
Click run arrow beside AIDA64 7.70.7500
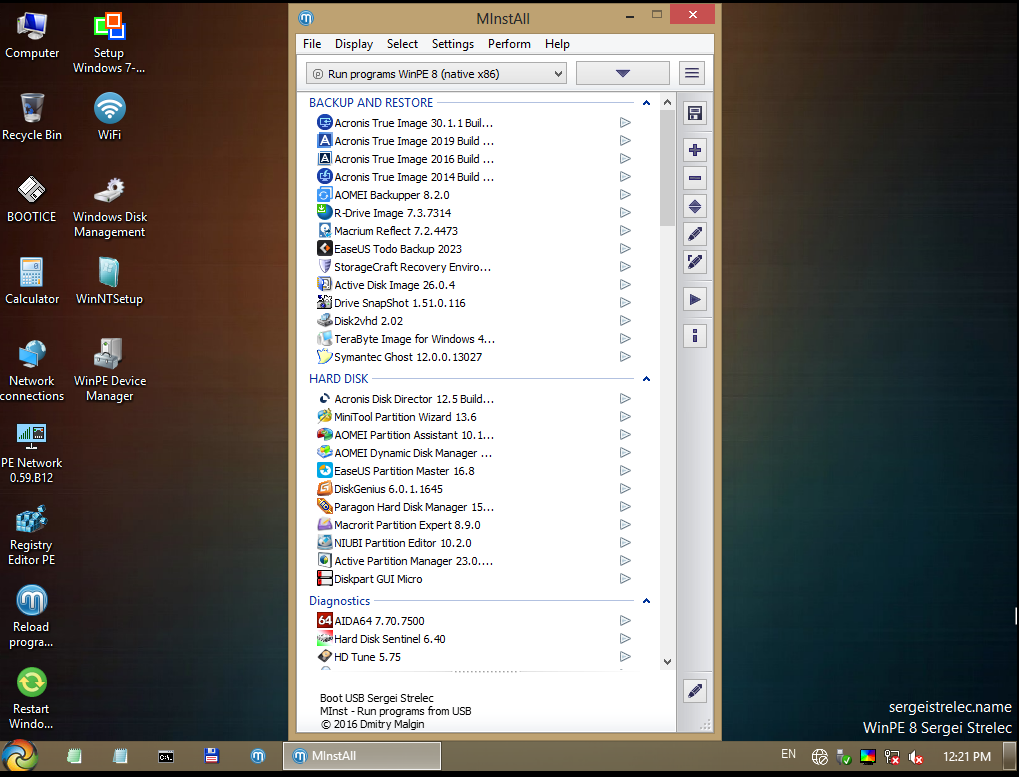tap(625, 621)
